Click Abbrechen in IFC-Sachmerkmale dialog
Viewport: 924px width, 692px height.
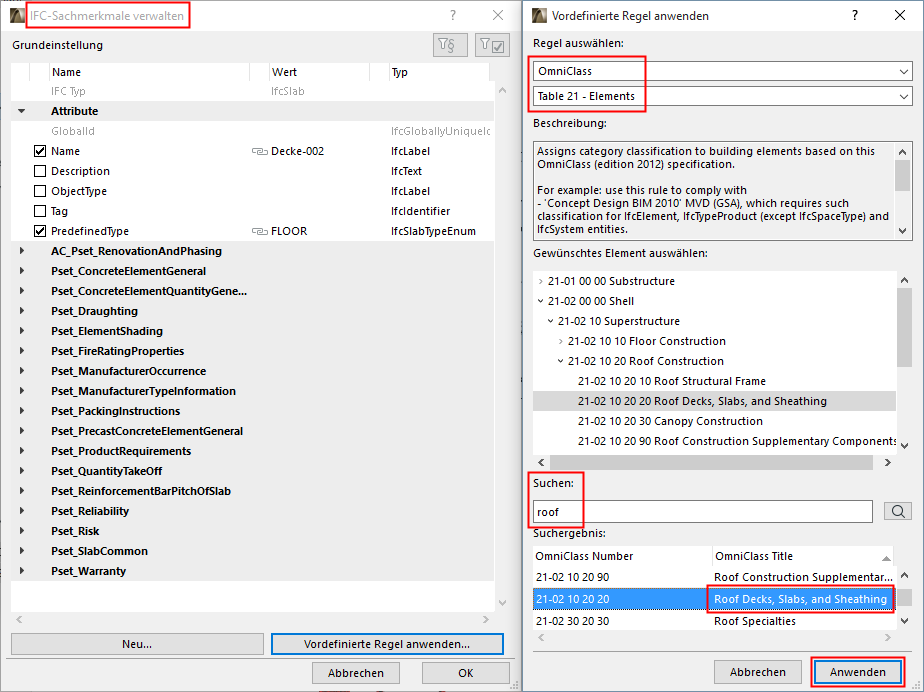coord(356,673)
